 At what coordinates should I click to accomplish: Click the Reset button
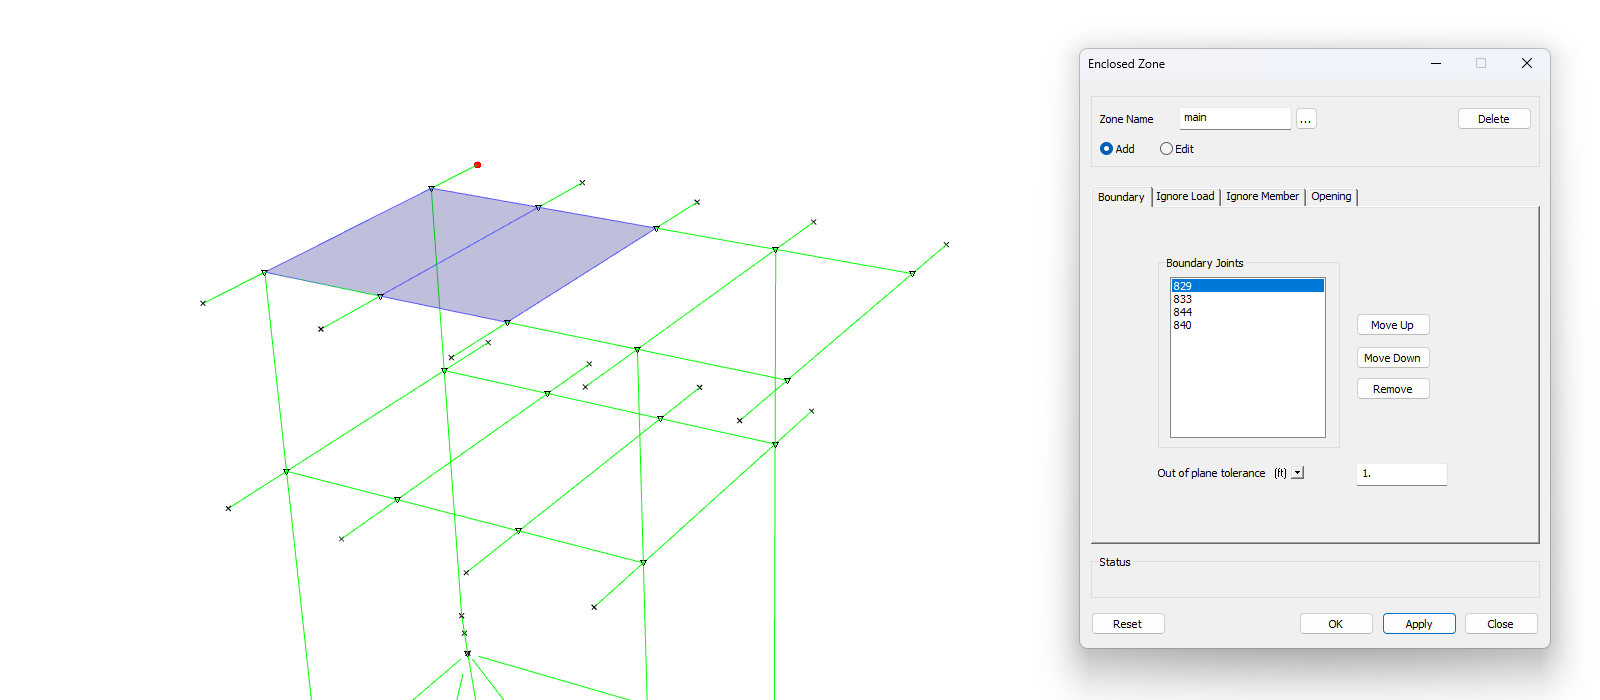1127,624
